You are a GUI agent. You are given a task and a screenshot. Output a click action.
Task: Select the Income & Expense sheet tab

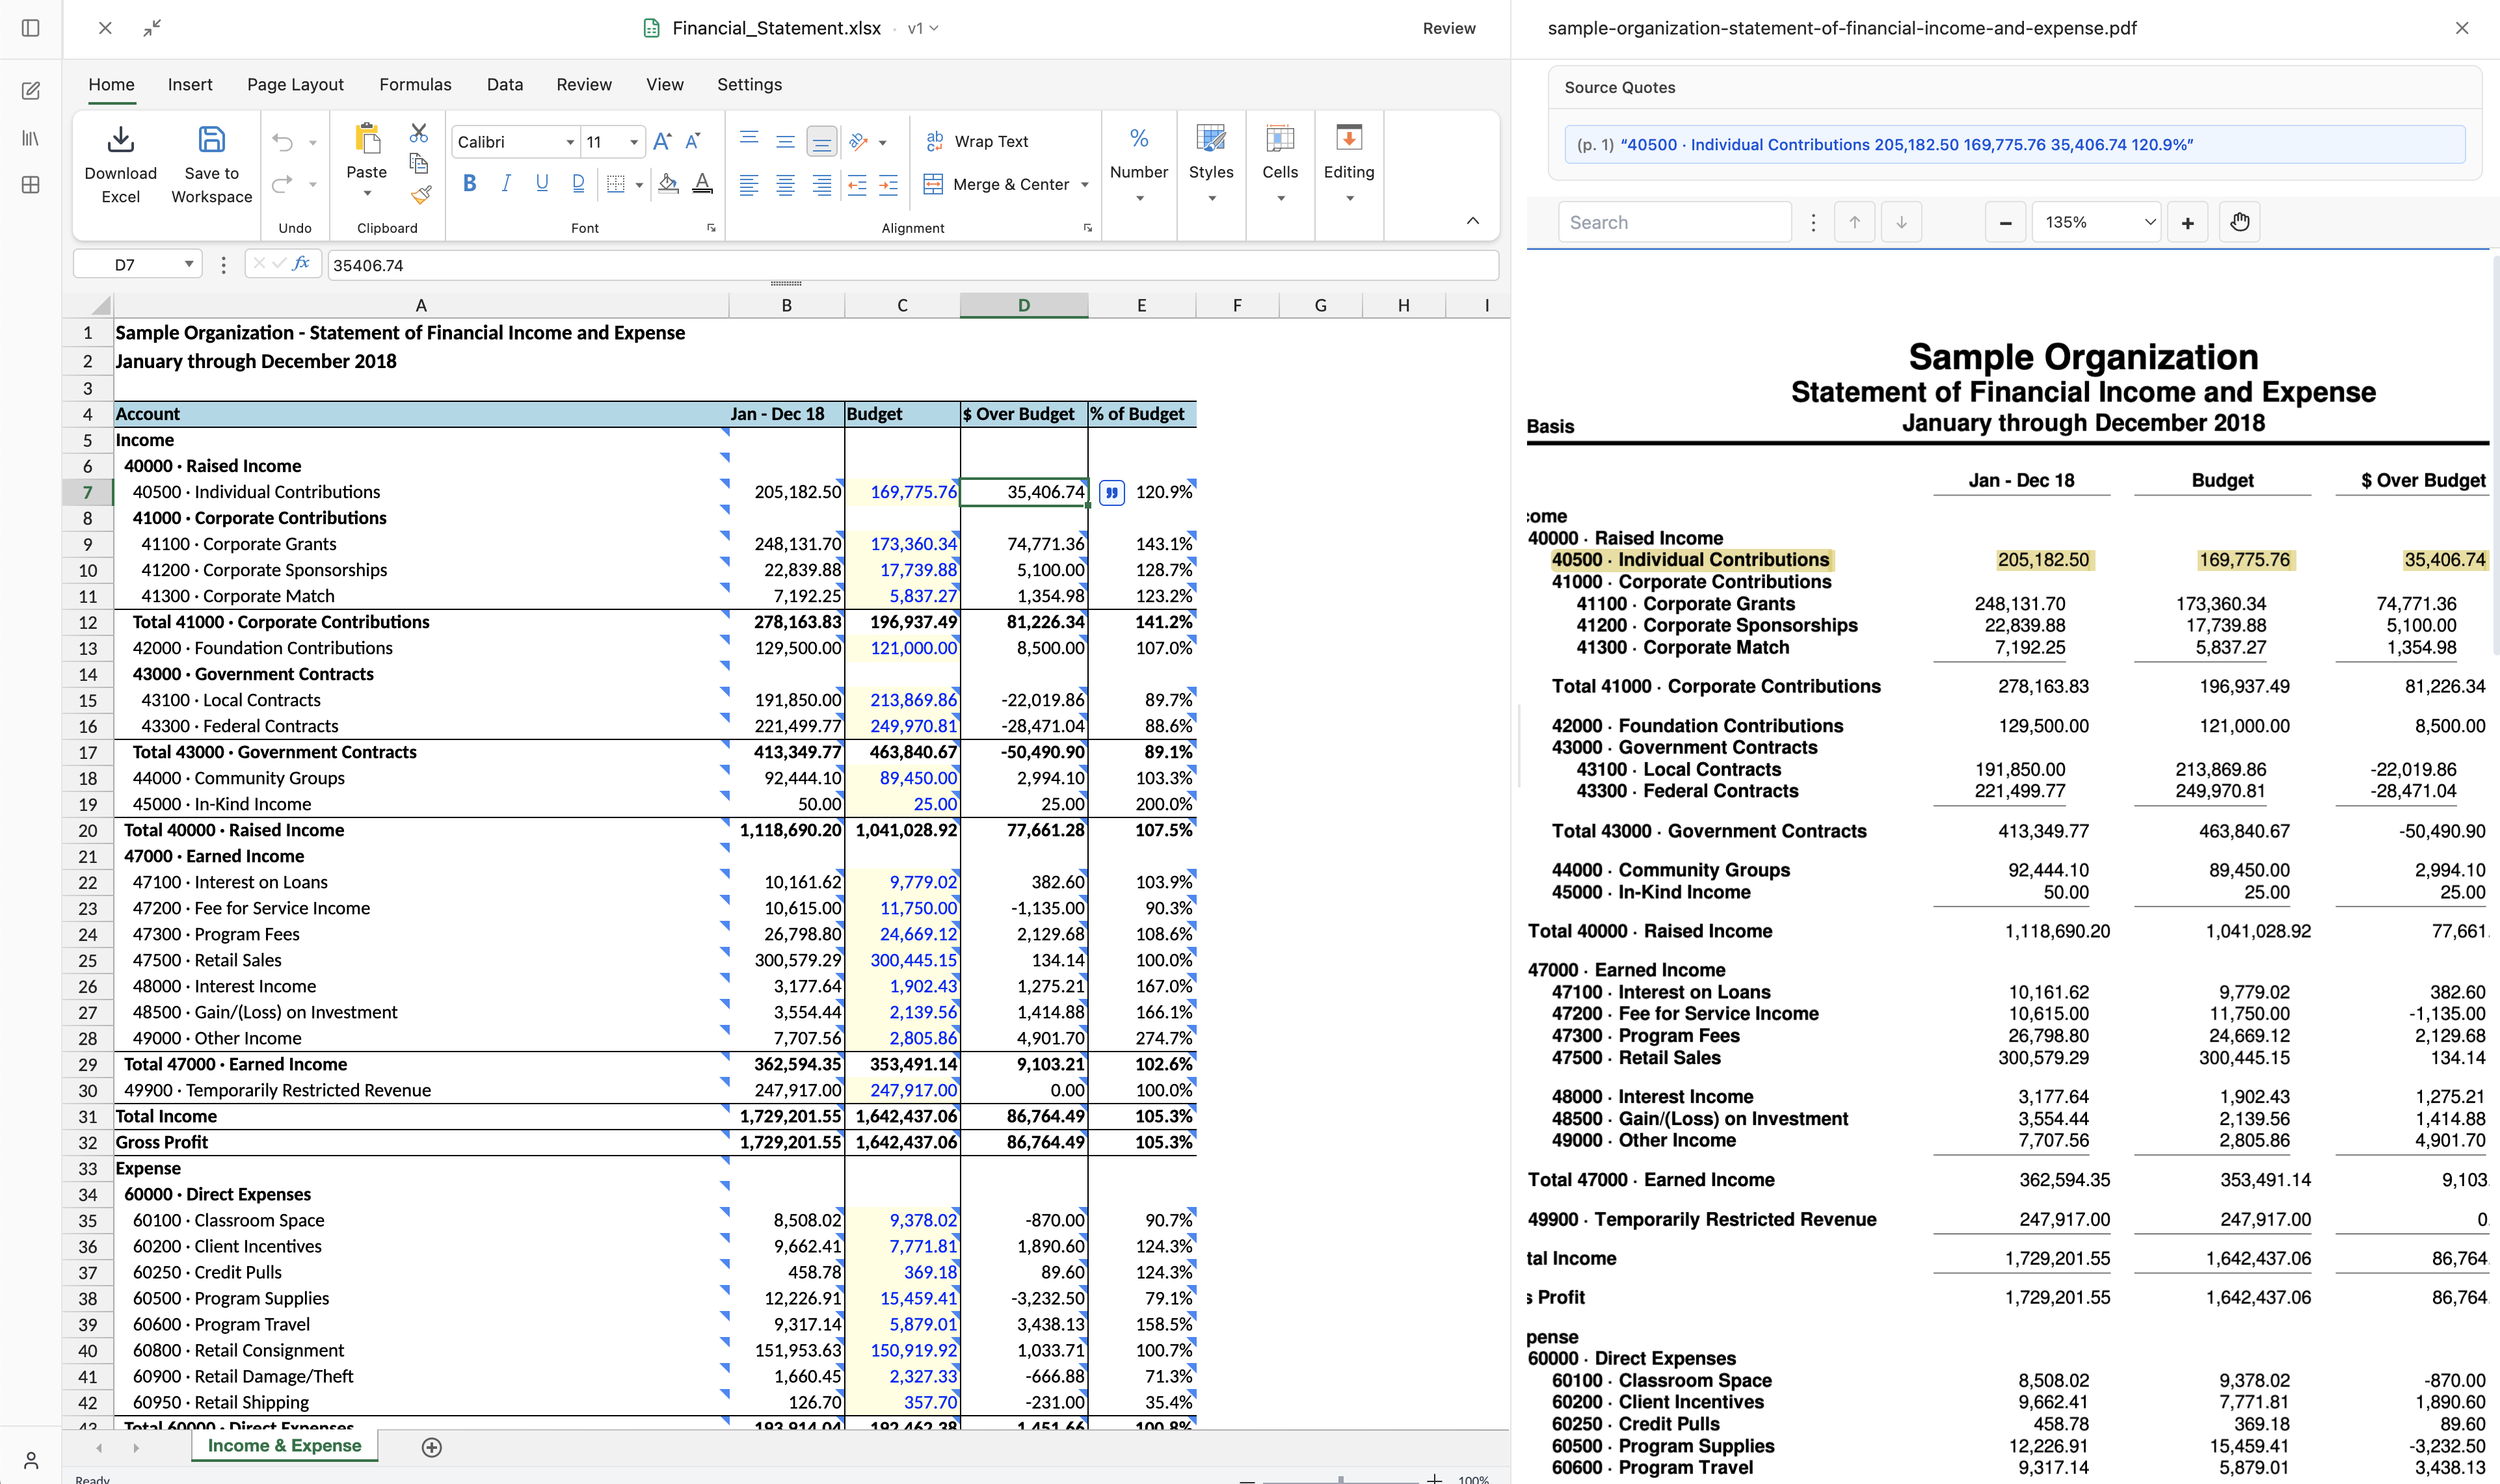[283, 1446]
